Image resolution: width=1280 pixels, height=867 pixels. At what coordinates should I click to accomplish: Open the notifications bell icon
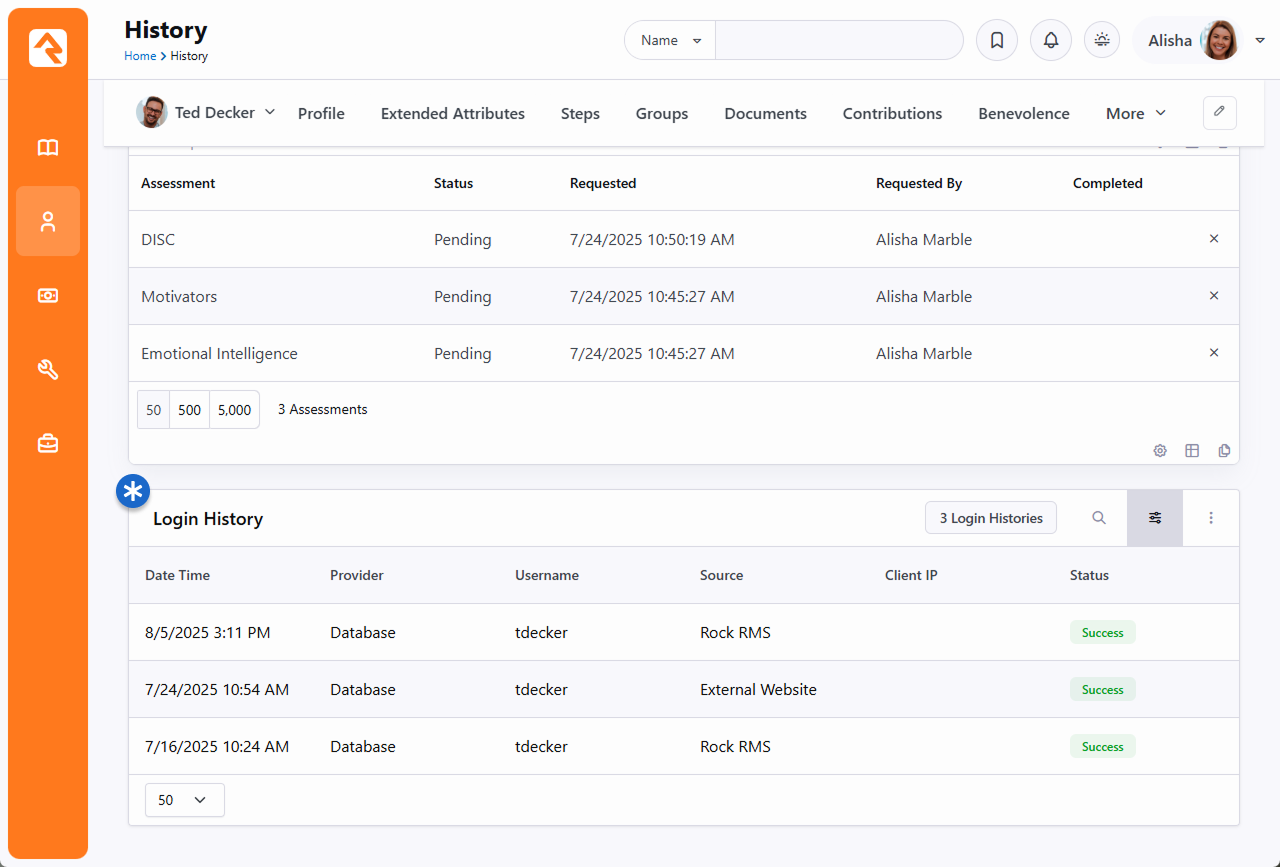tap(1050, 41)
